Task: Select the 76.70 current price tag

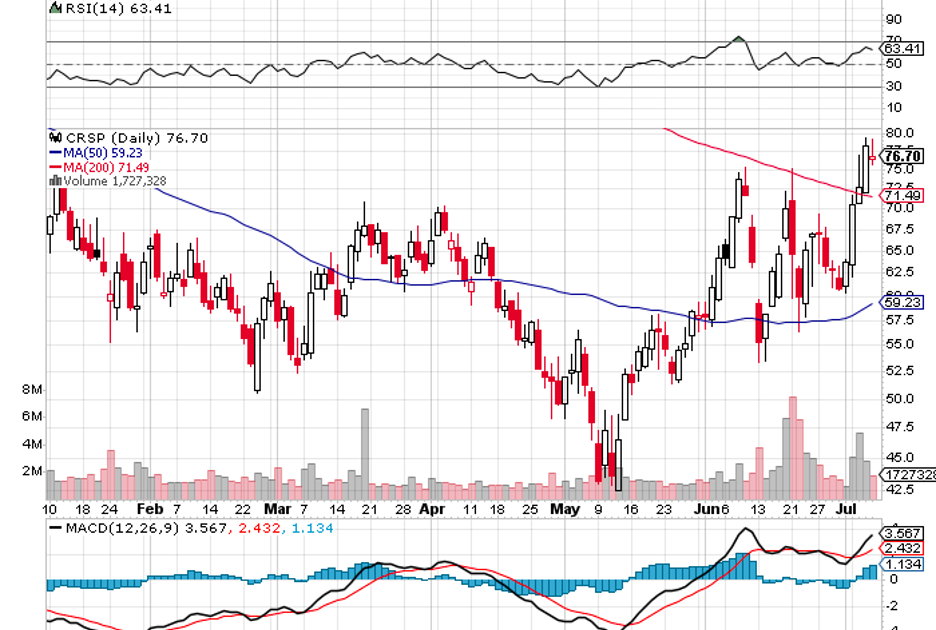Action: [x=903, y=156]
